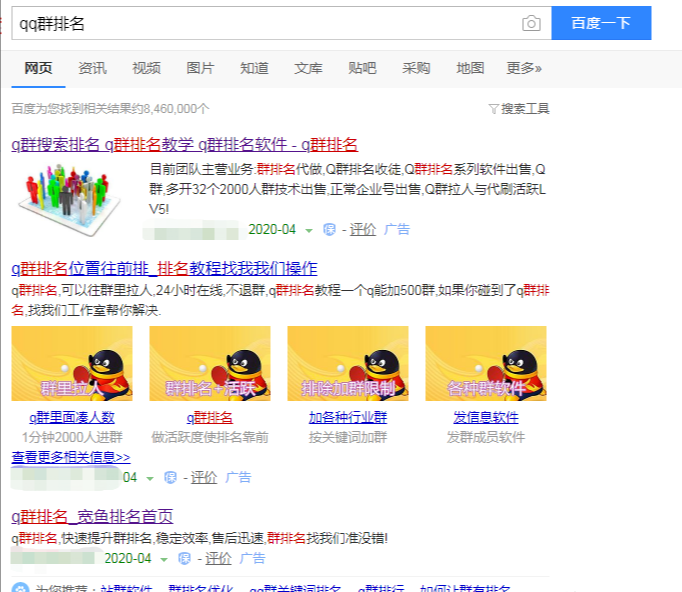Click the 群排名+活跃 penguin thumbnail
The height and width of the screenshot is (592, 682).
[210, 363]
